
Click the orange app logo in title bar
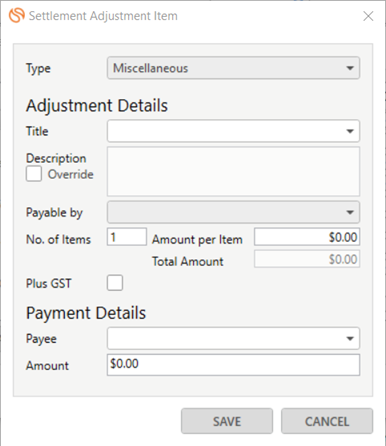coord(17,16)
